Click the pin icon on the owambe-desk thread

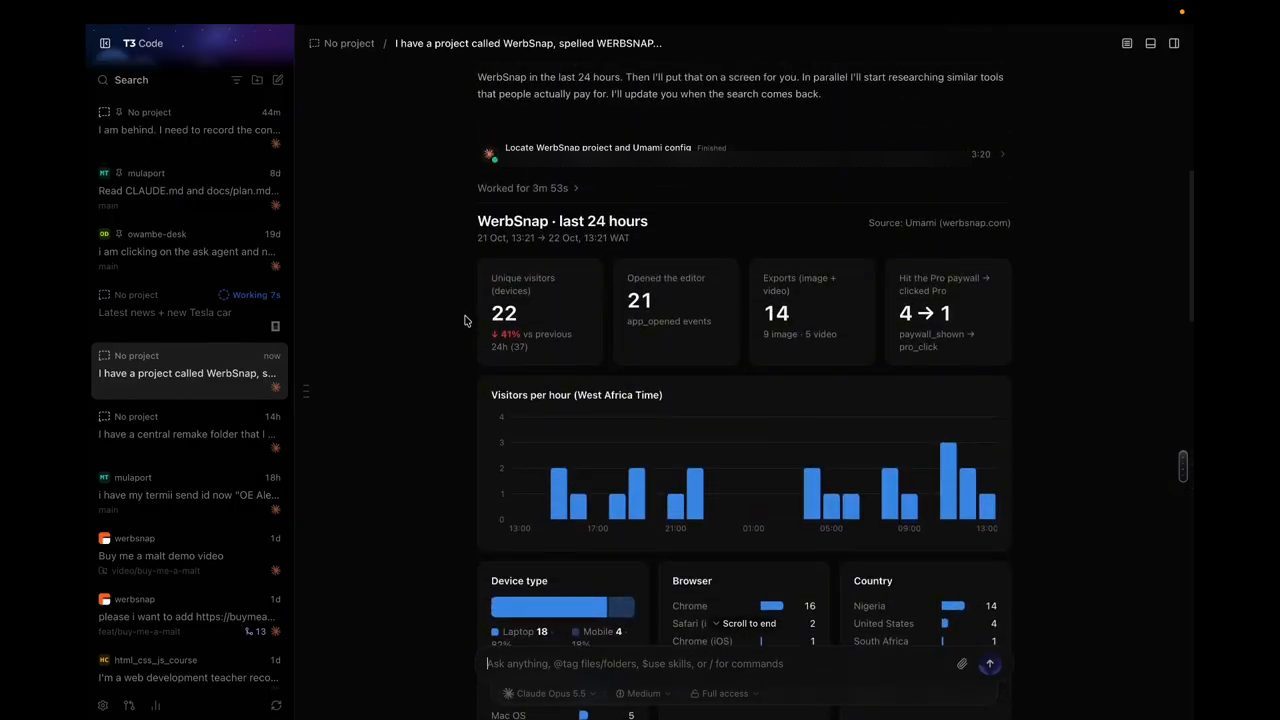119,234
